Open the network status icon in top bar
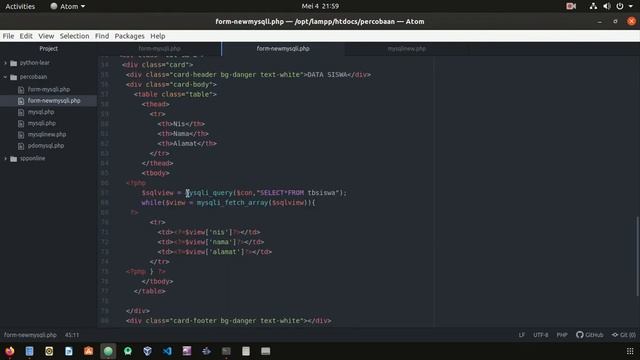This screenshot has height=360, width=640. 593,6
